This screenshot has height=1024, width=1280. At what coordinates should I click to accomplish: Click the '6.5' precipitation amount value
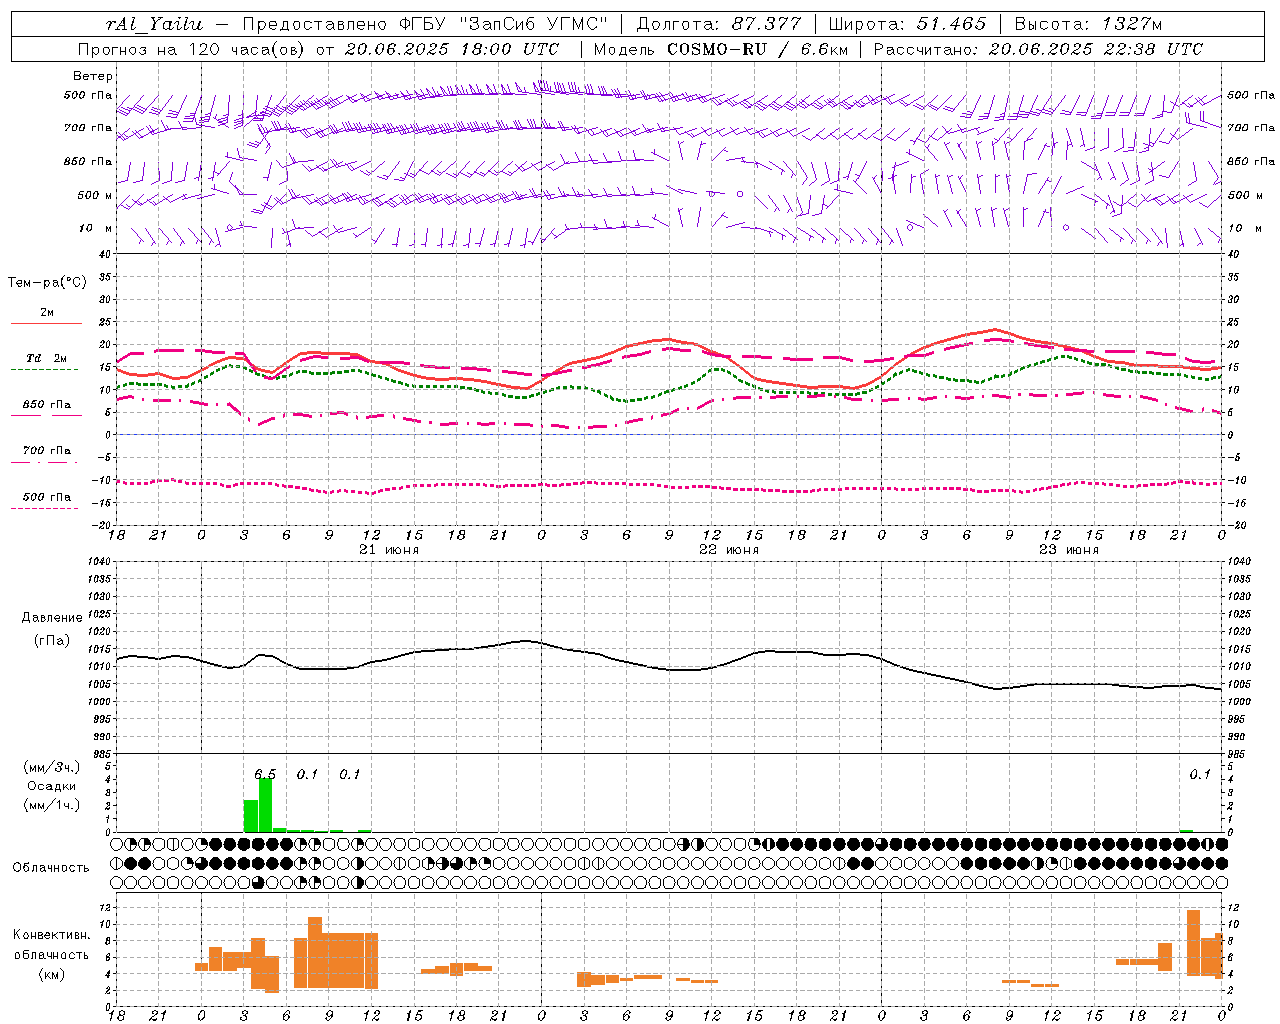point(265,774)
